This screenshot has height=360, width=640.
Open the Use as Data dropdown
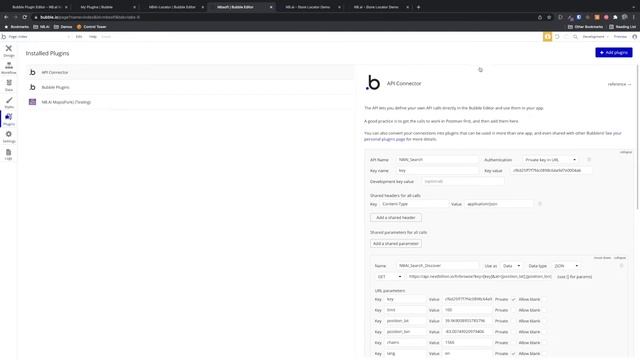(511, 266)
